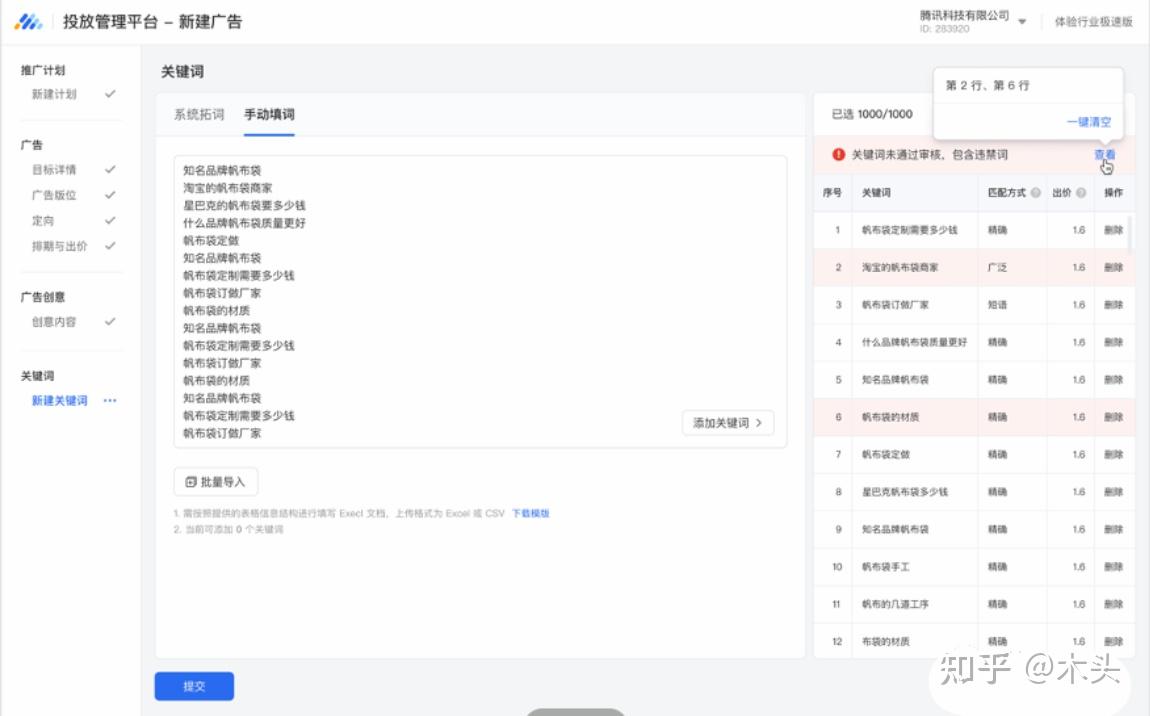Select the 手动填词 tab
The width and height of the screenshot is (1150, 716).
(269, 115)
